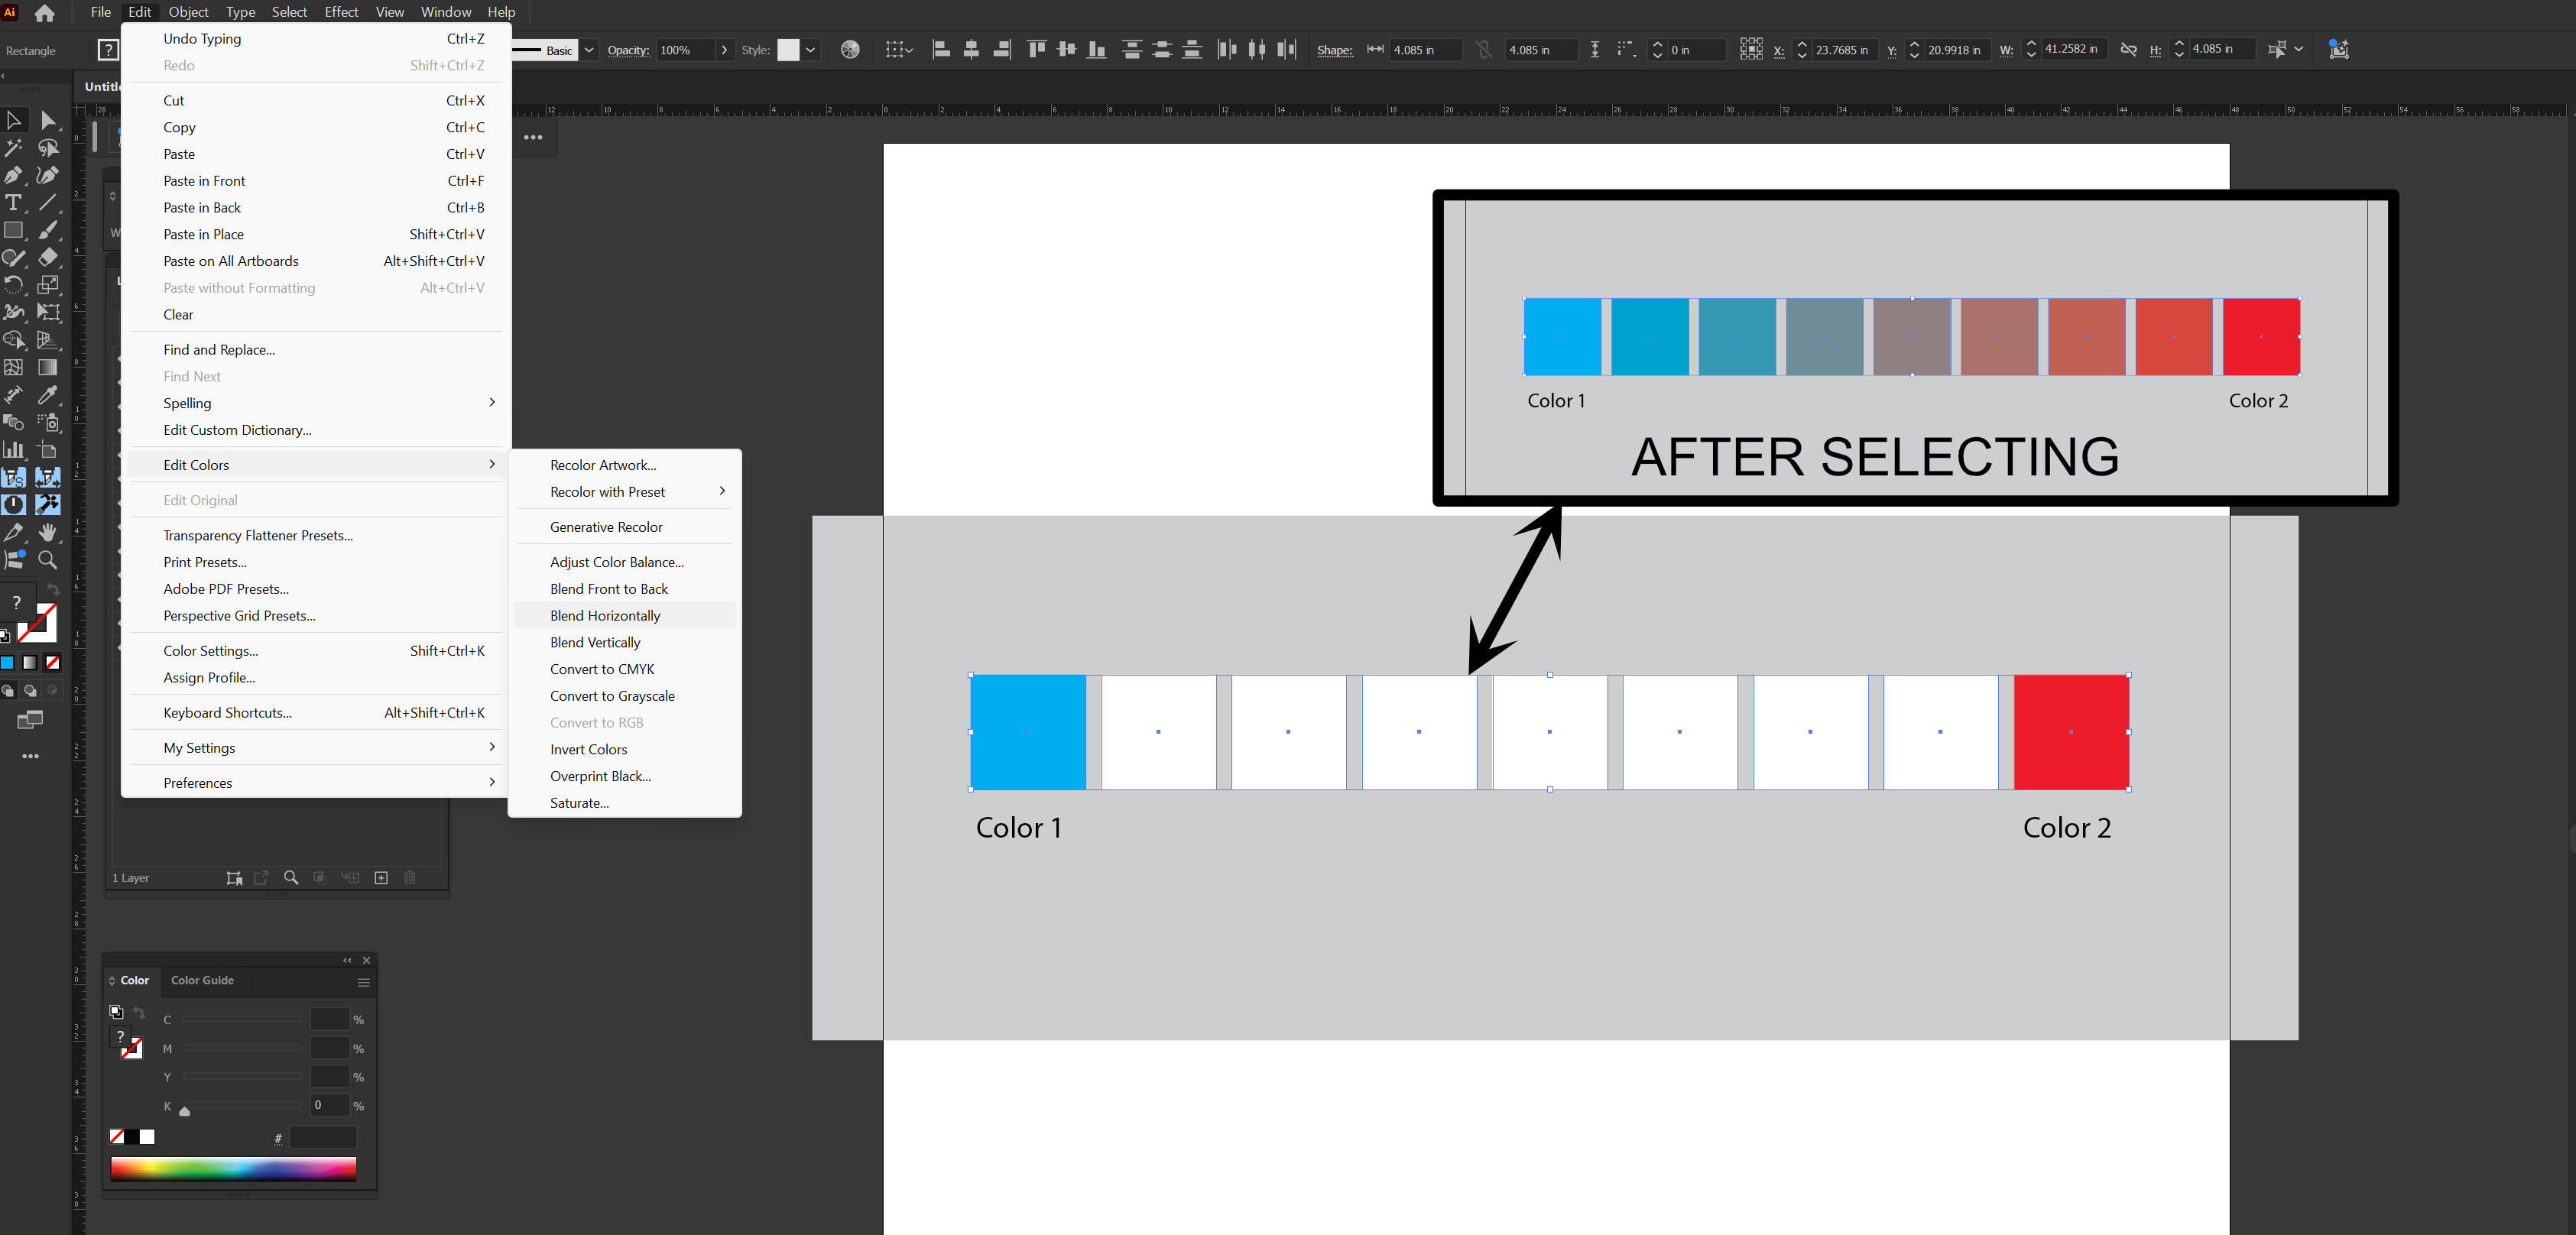Set Color fill mode in toolbar
Screen dimensions: 2576x1235
(x=8, y=662)
